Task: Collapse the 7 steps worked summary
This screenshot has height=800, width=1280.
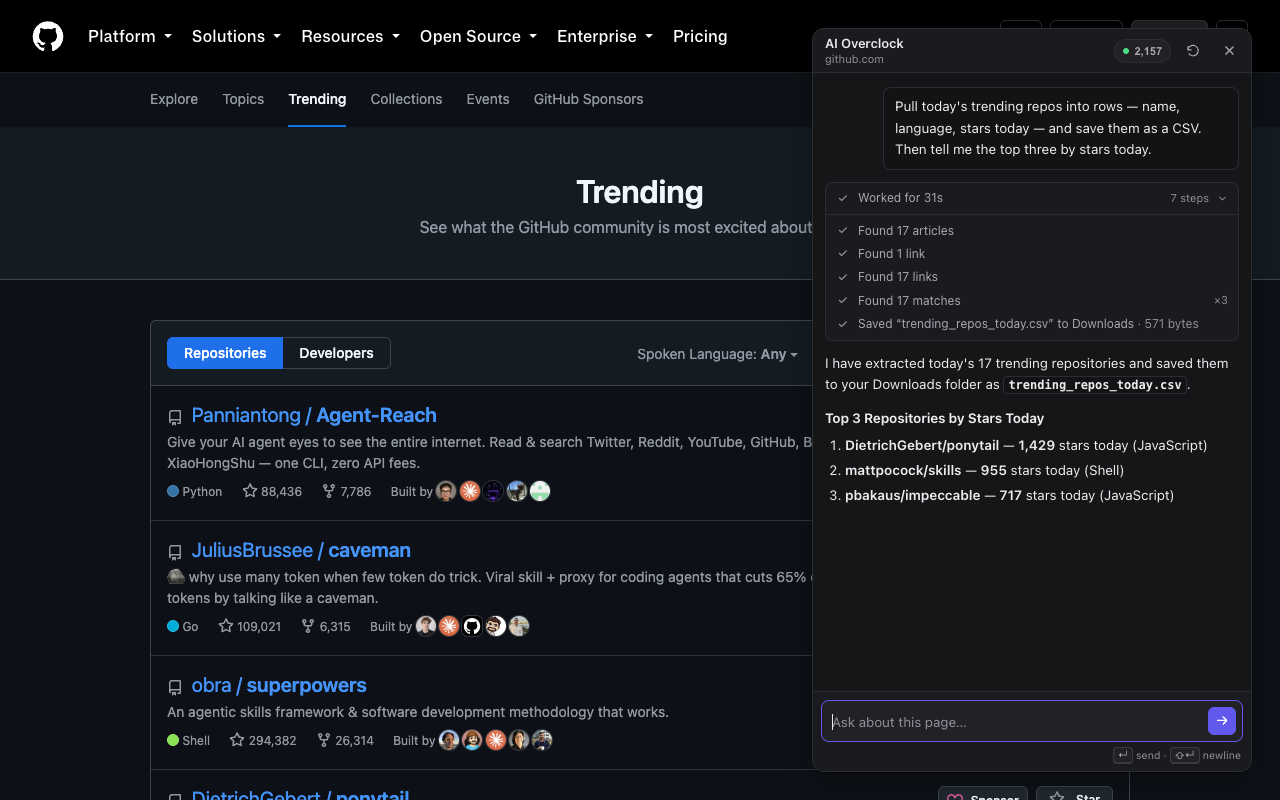Action: [1032, 198]
